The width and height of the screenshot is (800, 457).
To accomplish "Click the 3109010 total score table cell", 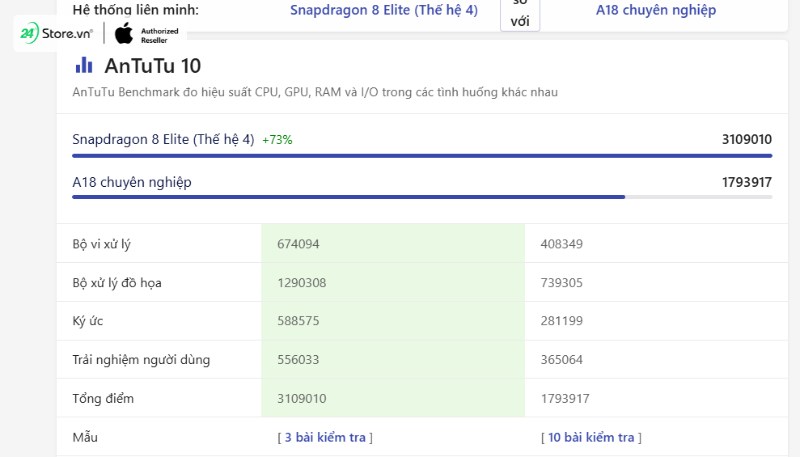I will [x=393, y=398].
